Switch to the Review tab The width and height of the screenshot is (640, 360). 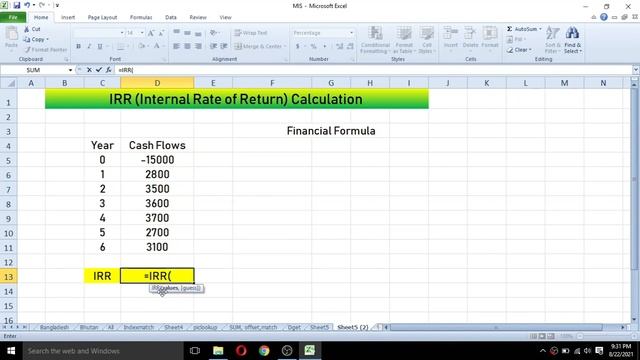click(x=198, y=17)
